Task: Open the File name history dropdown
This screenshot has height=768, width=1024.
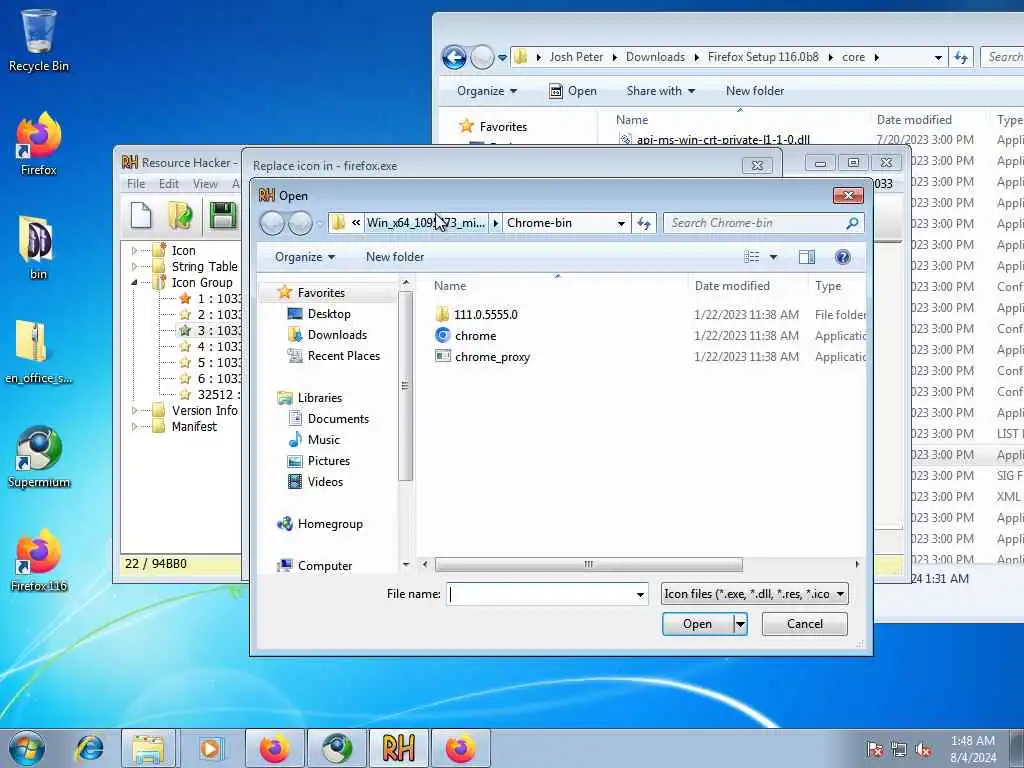Action: tap(640, 594)
